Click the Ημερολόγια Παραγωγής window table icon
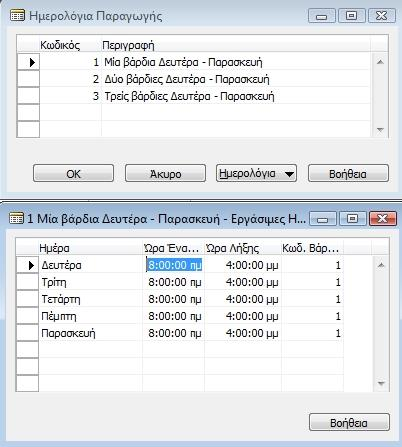The height and width of the screenshot is (447, 402). tap(17, 16)
